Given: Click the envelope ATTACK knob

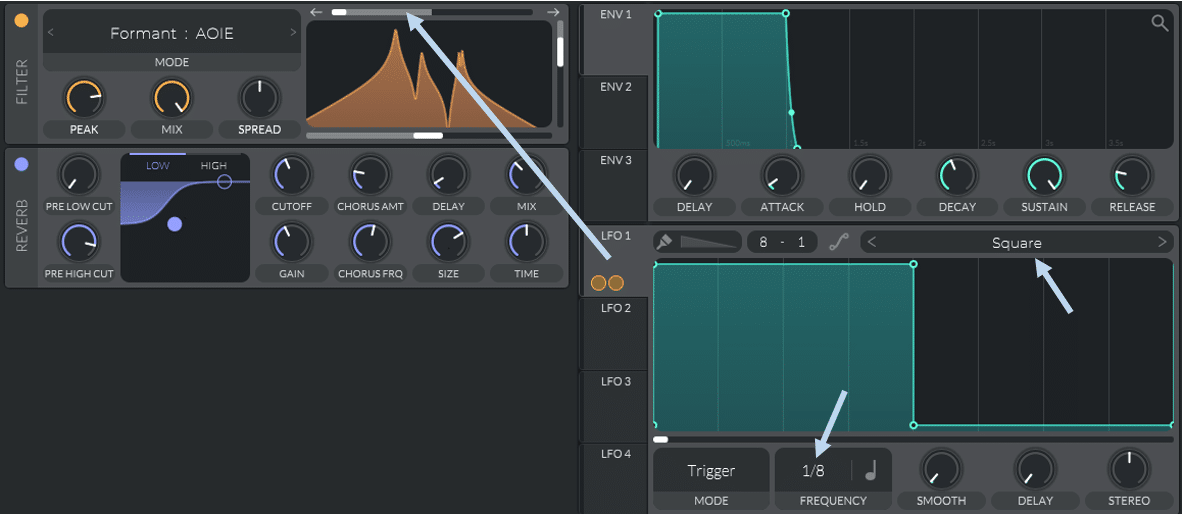Looking at the screenshot, I should coord(783,176).
